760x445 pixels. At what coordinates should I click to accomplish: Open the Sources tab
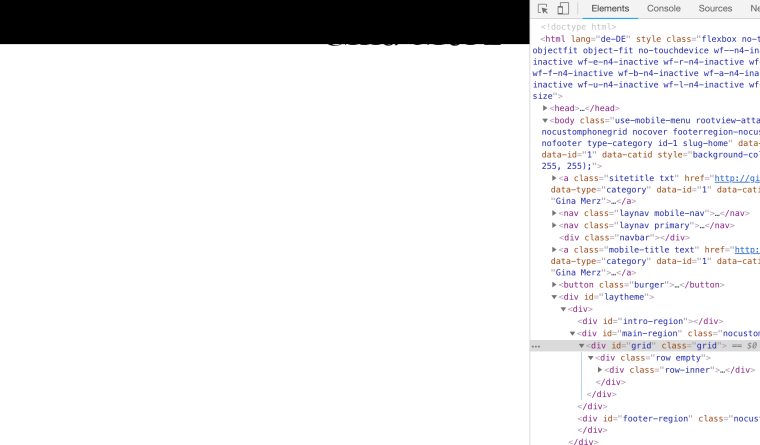pyautogui.click(x=715, y=9)
